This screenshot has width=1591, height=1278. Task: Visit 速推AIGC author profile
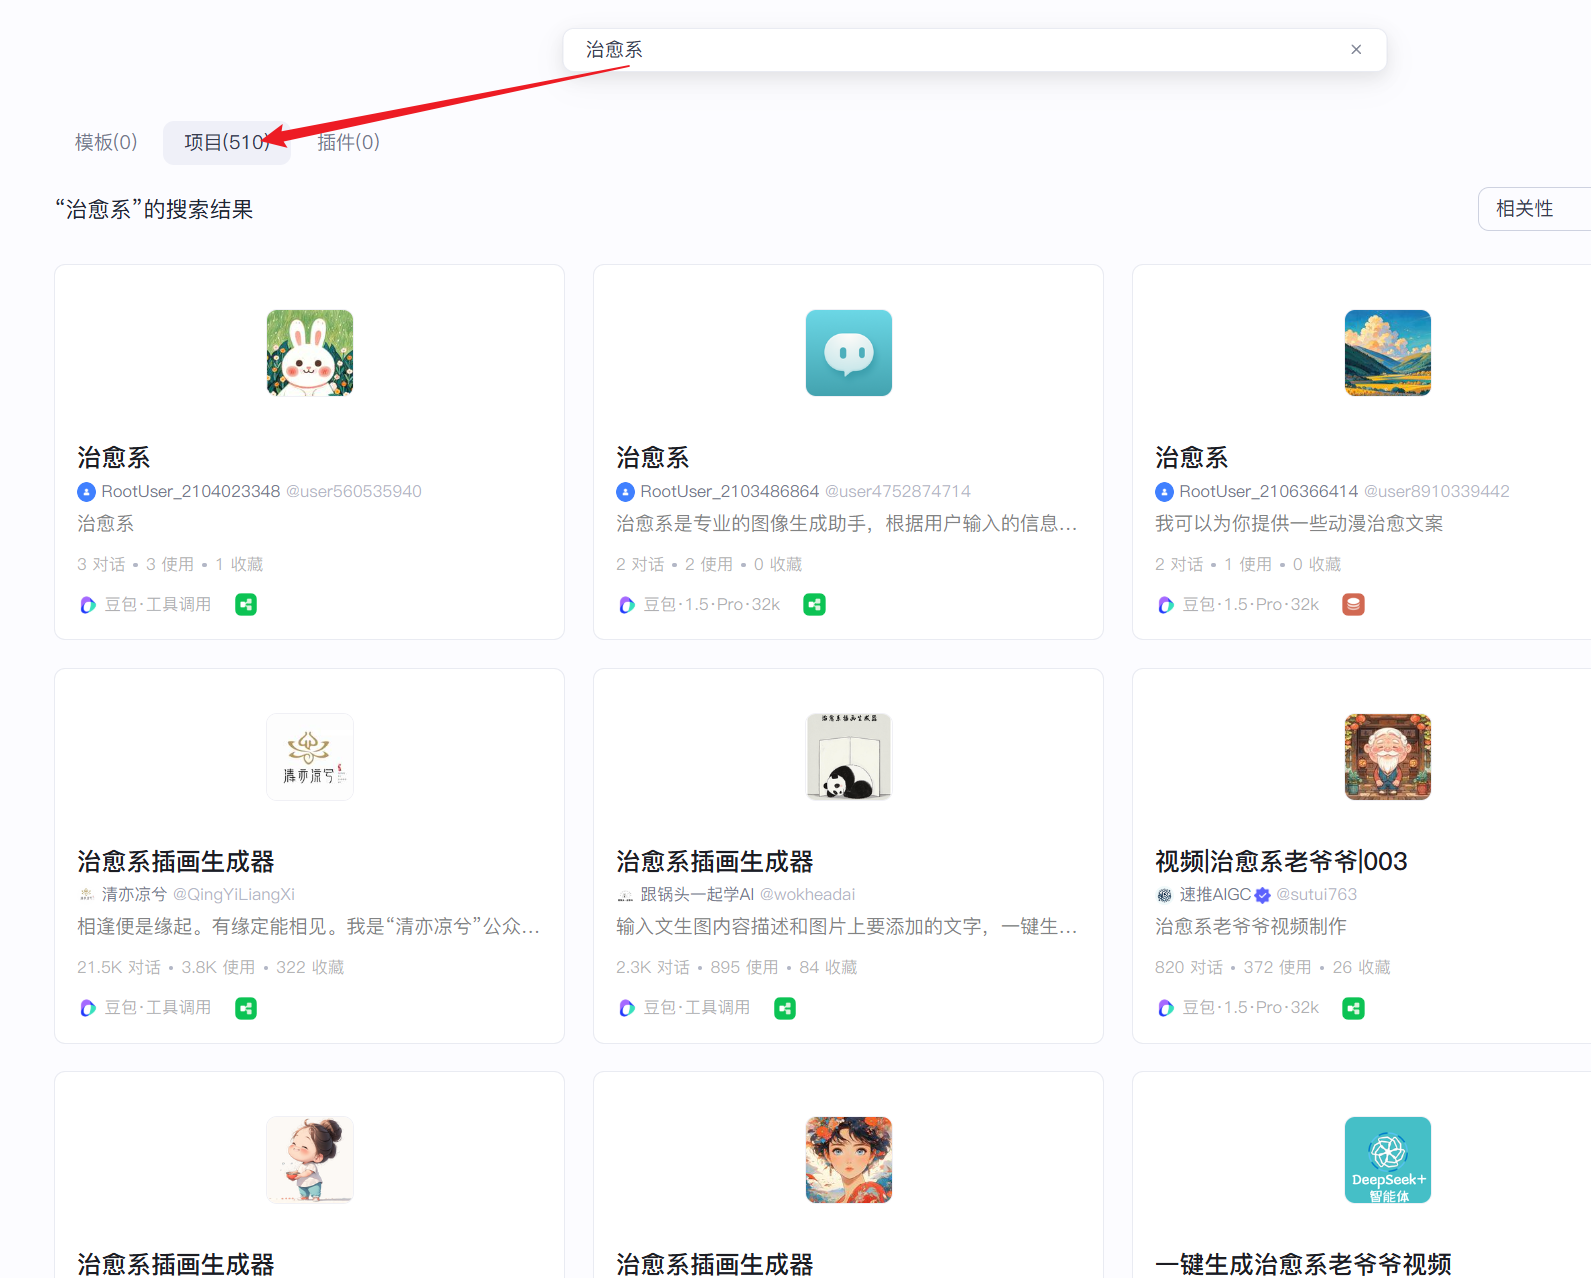pyautogui.click(x=1215, y=894)
